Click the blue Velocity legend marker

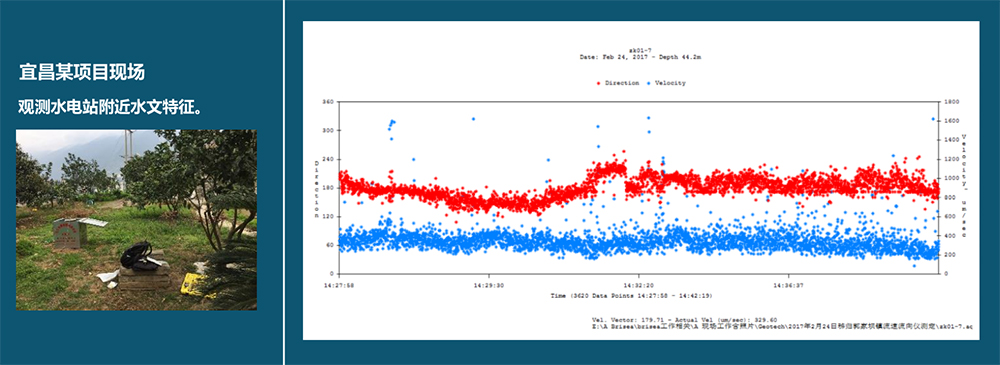pyautogui.click(x=649, y=84)
